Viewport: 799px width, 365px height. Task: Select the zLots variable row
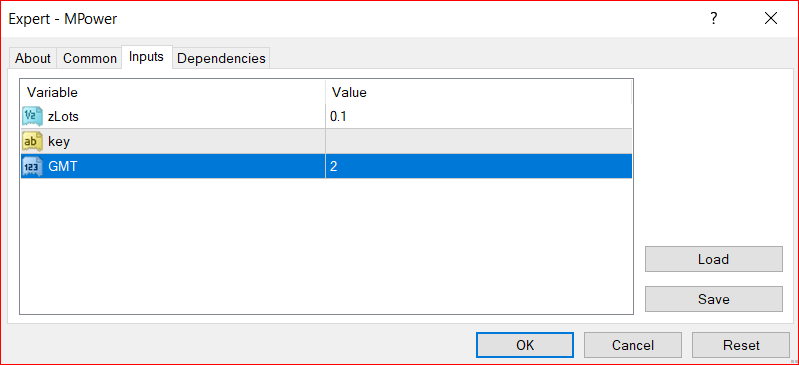point(327,117)
